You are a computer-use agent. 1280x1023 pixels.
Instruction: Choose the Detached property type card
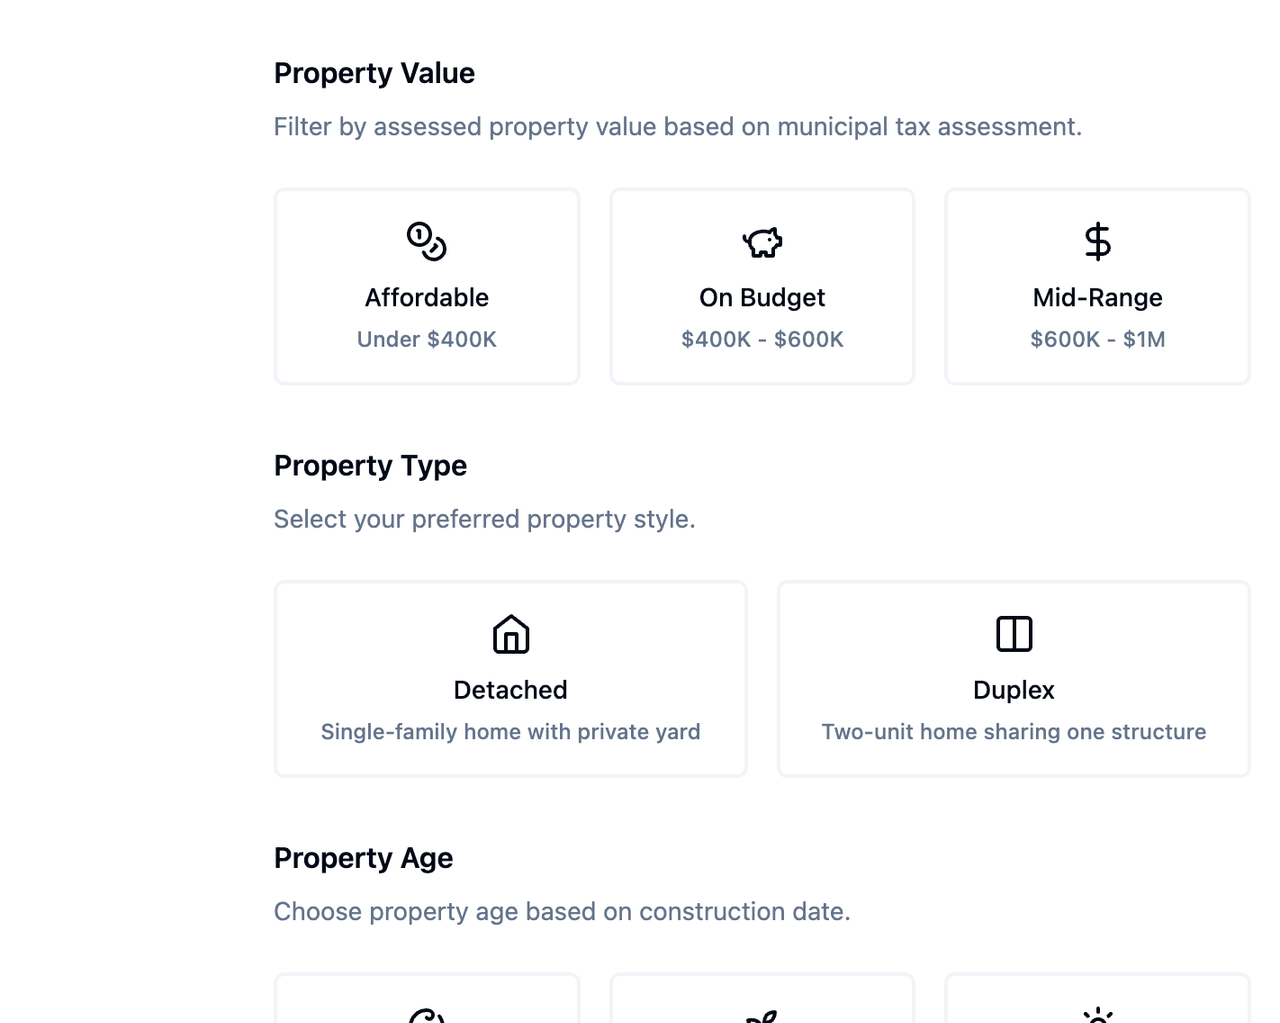coord(510,678)
